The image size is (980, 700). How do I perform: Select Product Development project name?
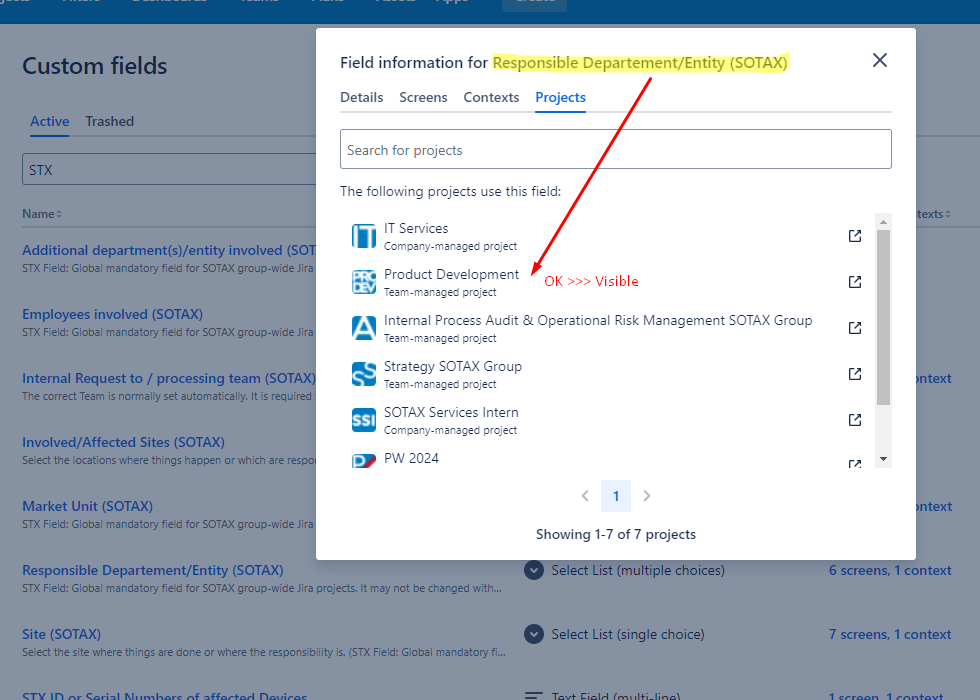(x=451, y=274)
